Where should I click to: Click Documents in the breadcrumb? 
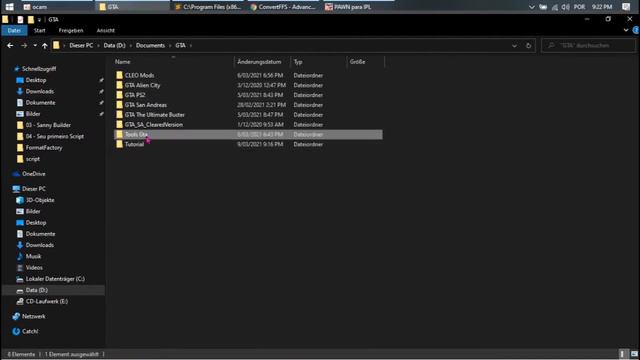point(150,45)
